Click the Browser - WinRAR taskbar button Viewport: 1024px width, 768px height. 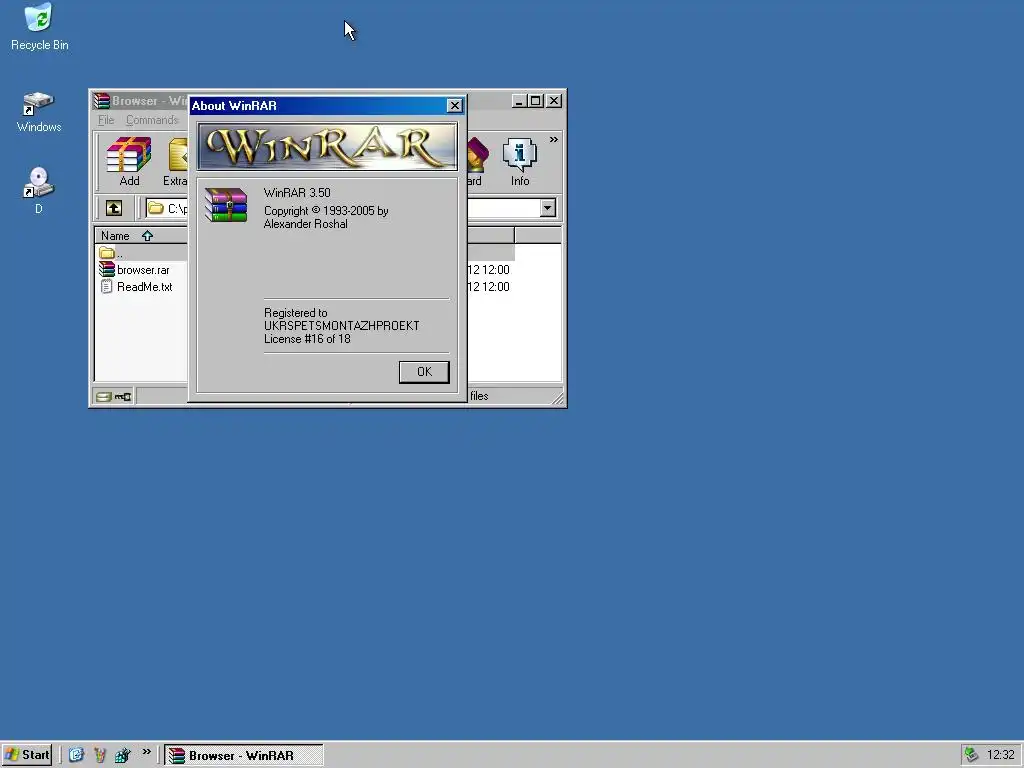[x=244, y=755]
